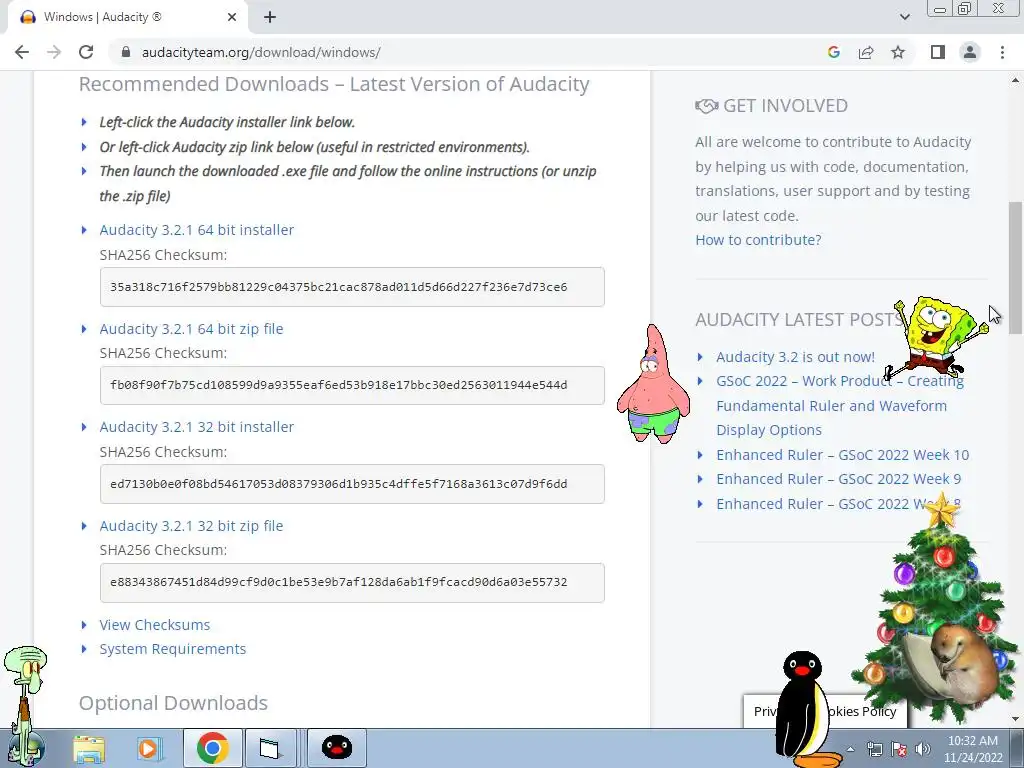Click the 64 bit installer checksum box
Viewport: 1024px width, 768px height.
(x=352, y=287)
